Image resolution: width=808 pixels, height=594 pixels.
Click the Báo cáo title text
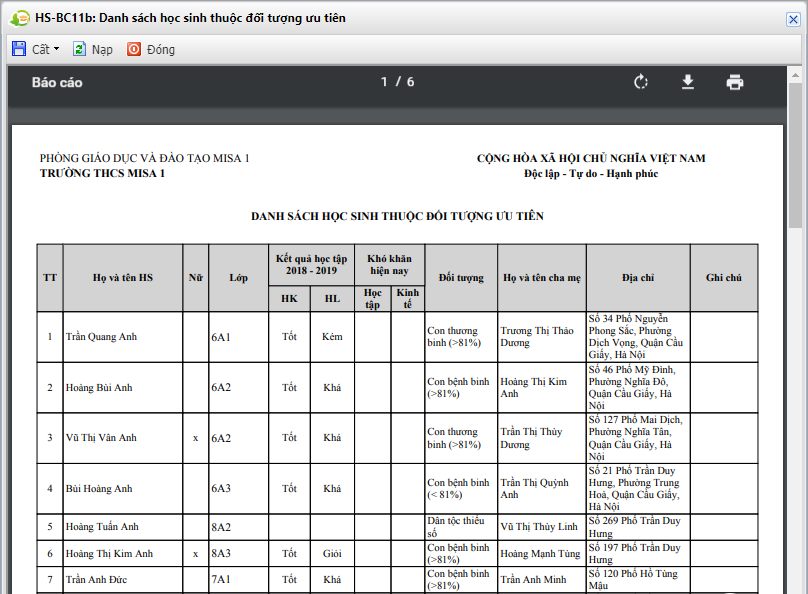coord(57,82)
